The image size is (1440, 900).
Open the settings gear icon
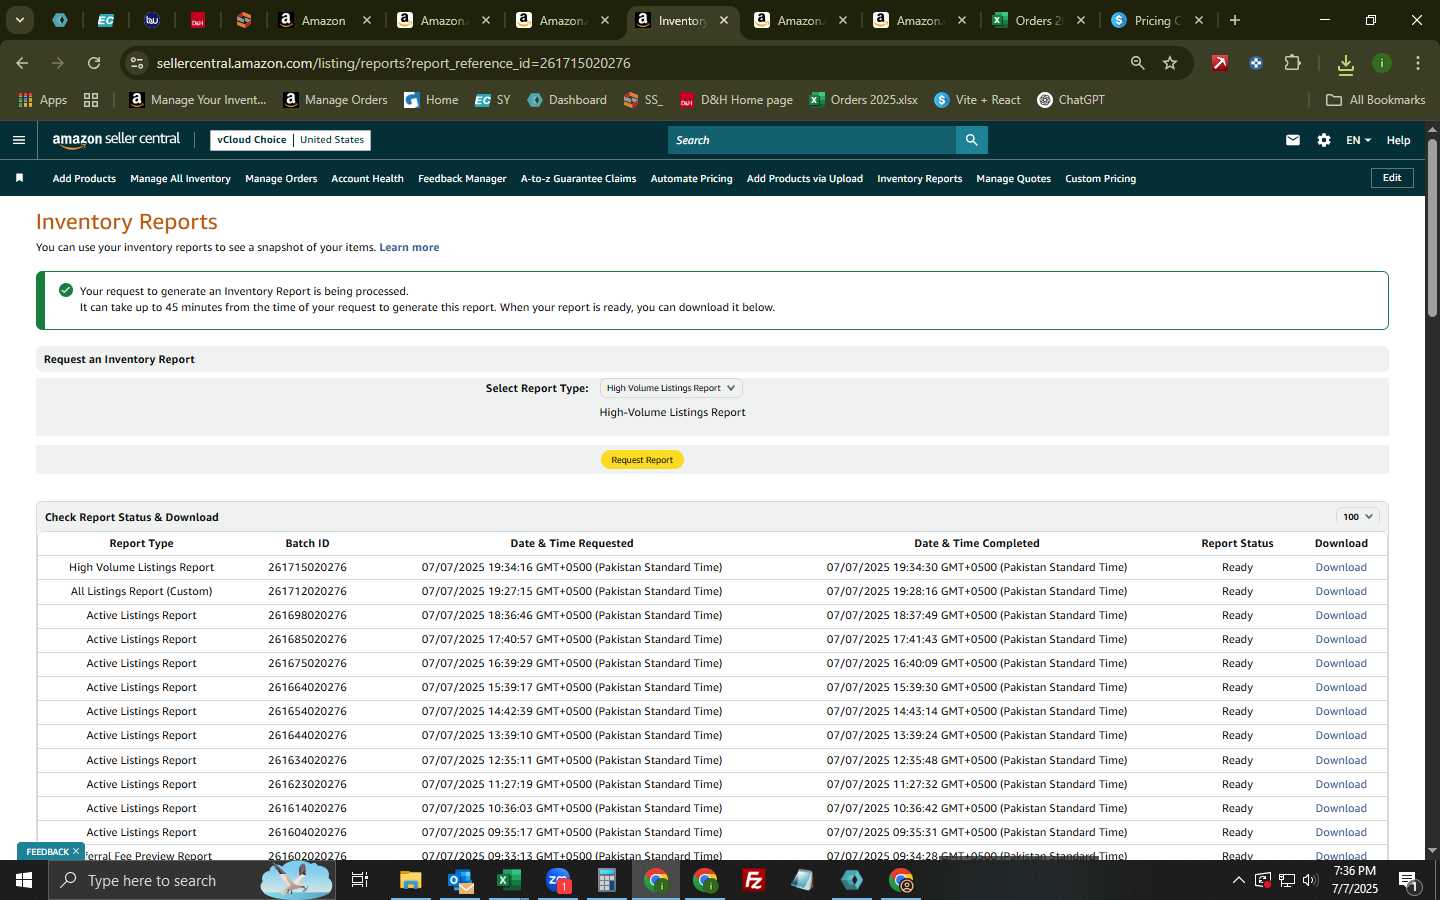point(1324,140)
